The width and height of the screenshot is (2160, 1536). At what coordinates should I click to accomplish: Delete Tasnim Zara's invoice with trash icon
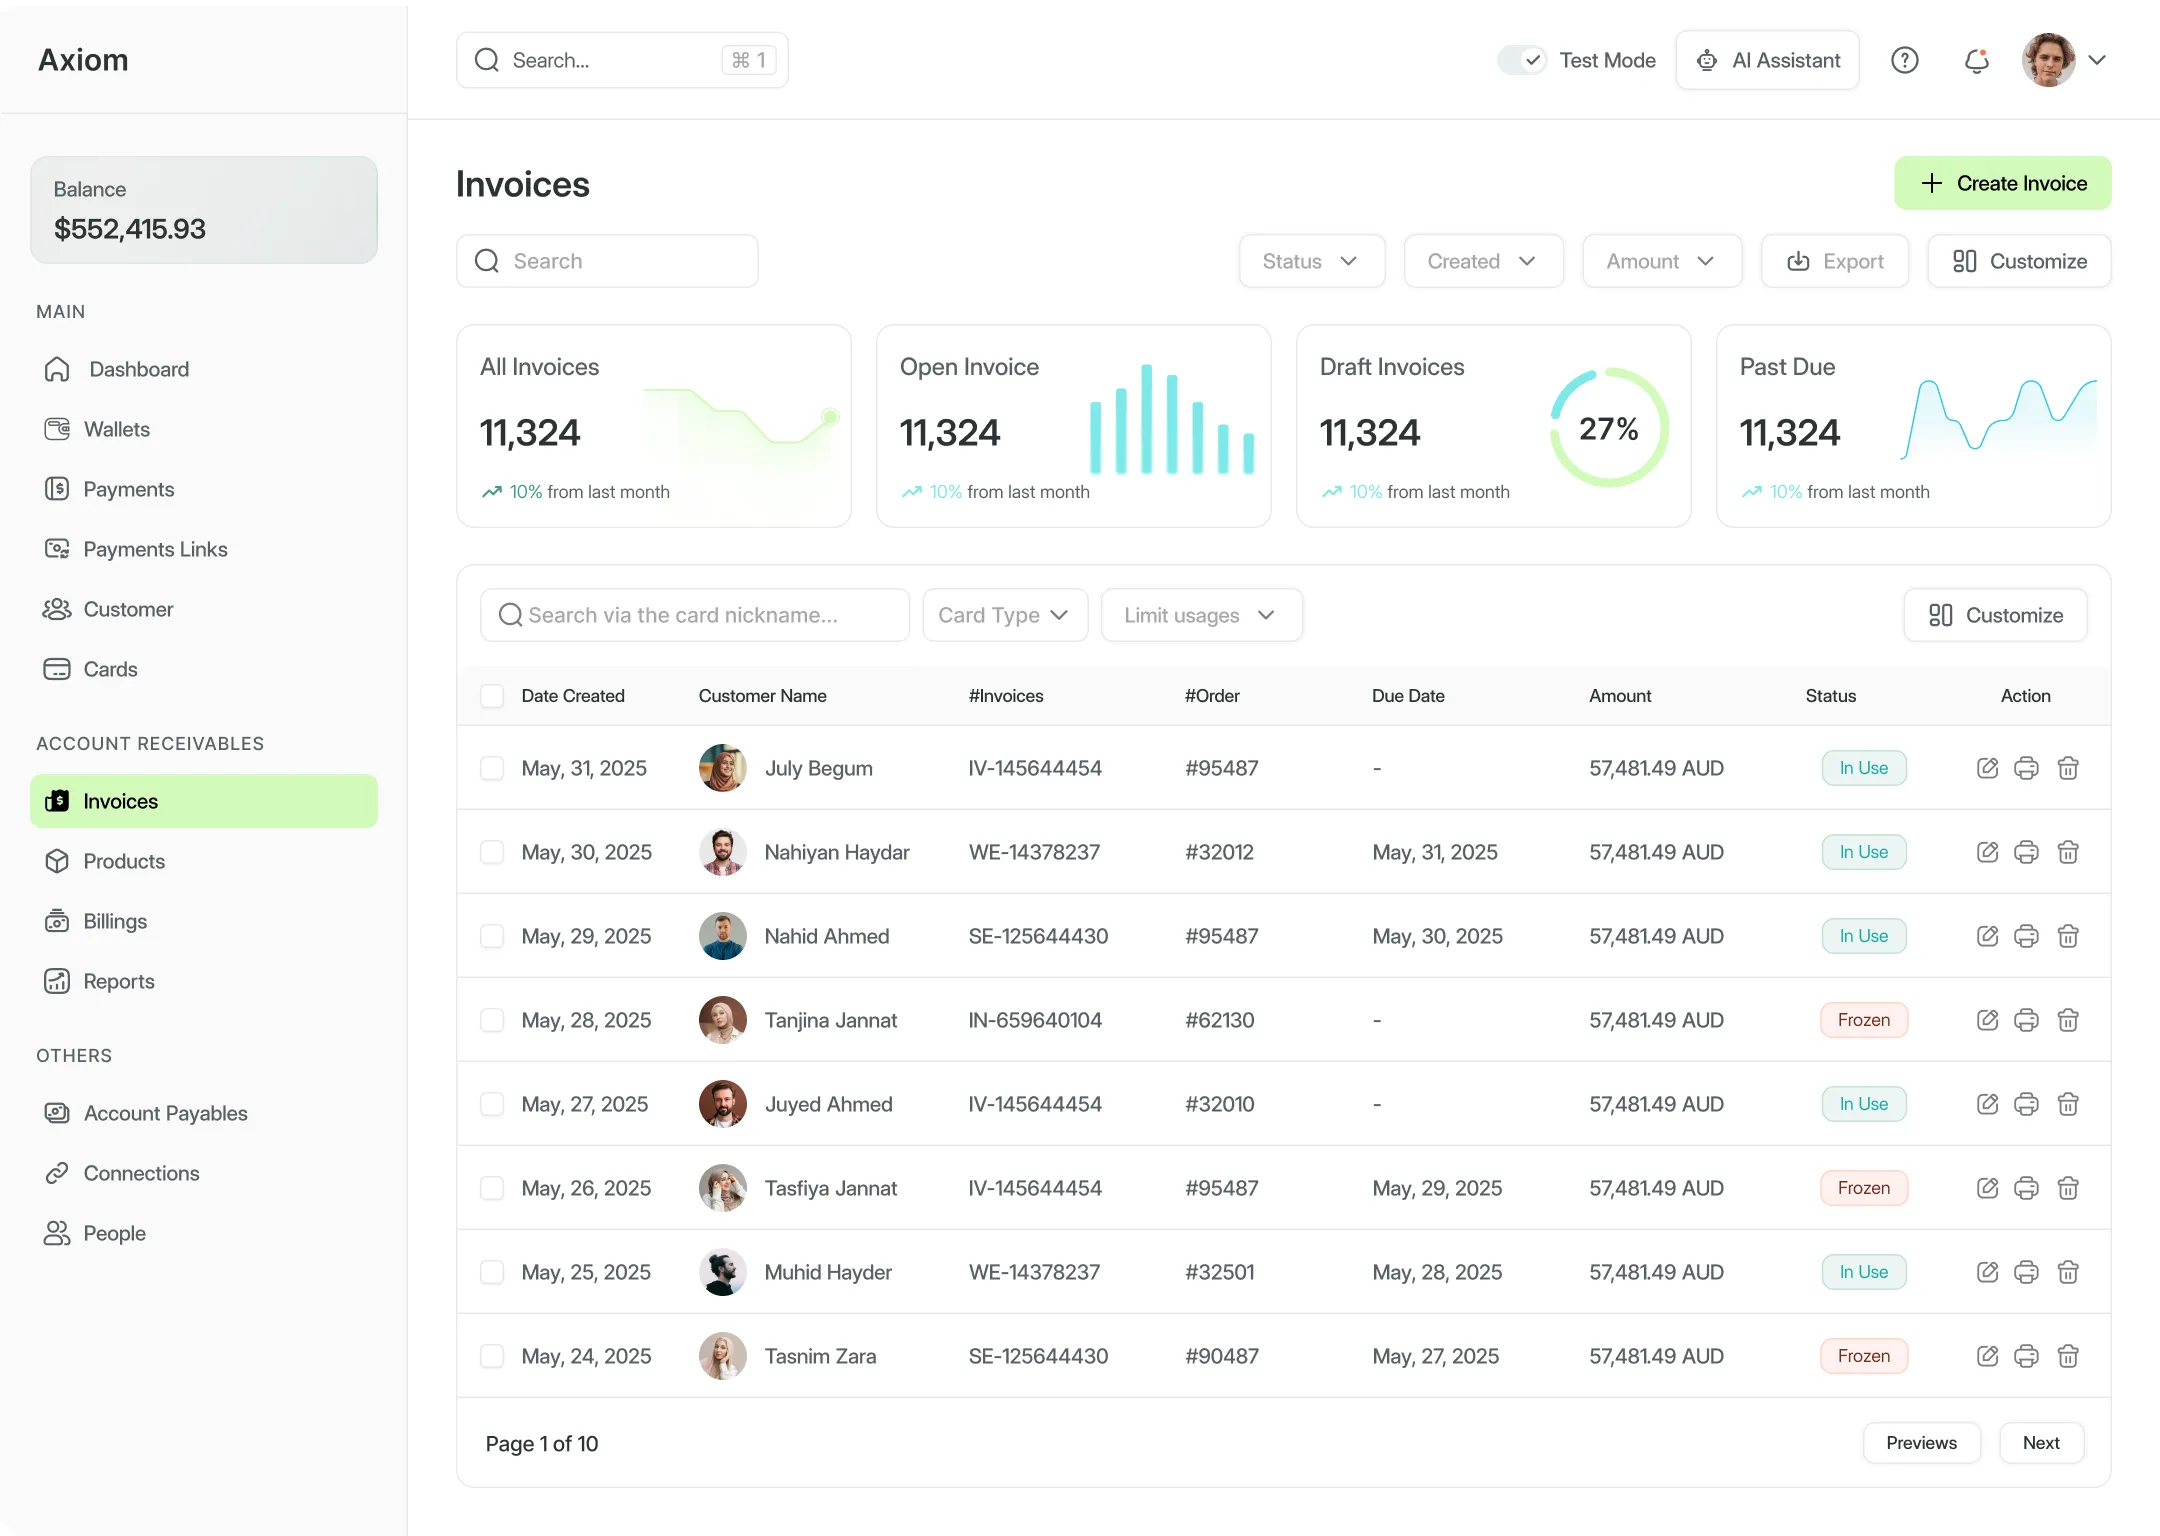2068,1356
